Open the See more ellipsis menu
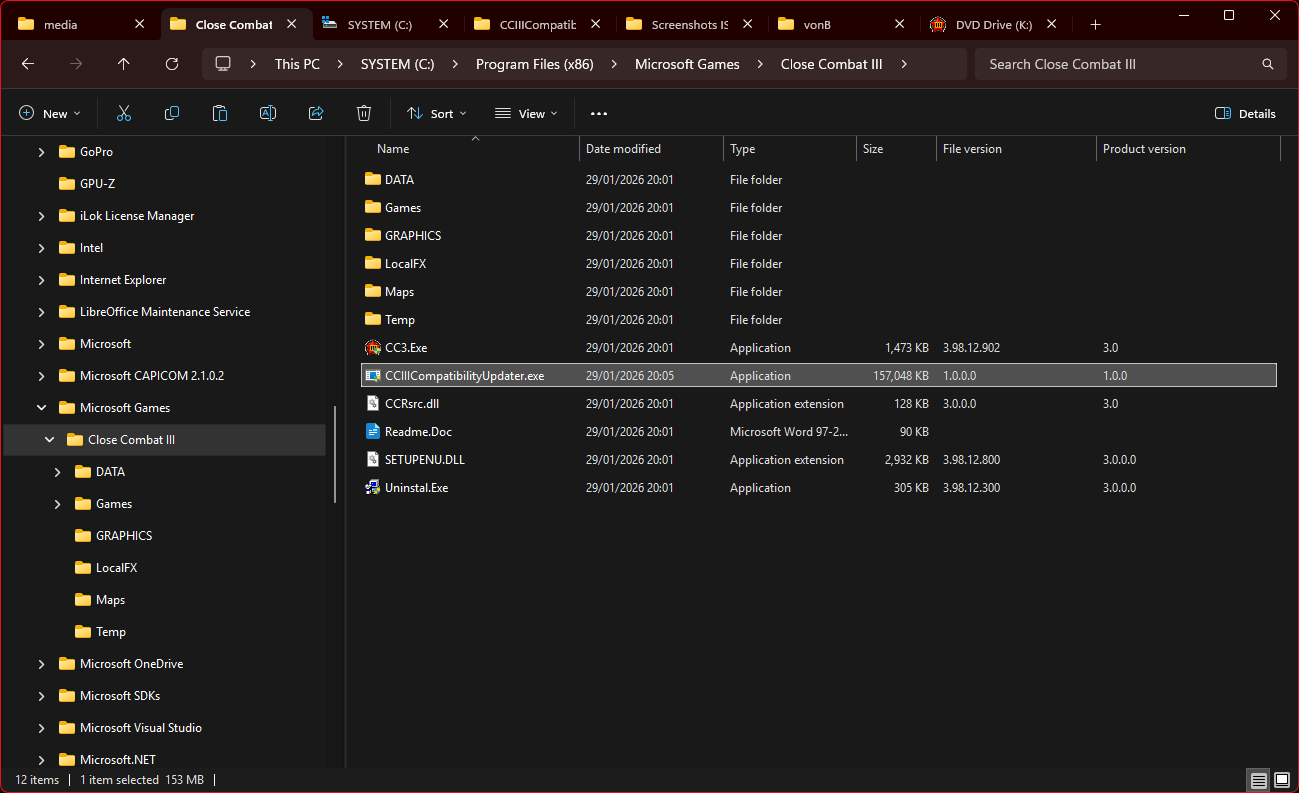The height and width of the screenshot is (793, 1299). 599,114
